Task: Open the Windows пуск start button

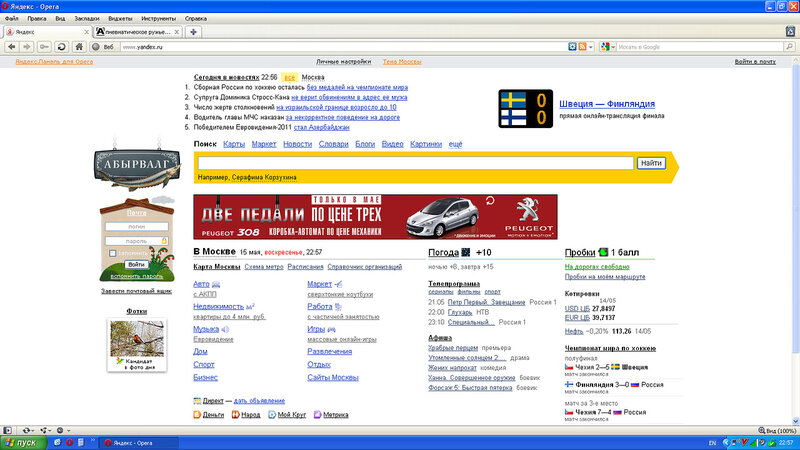Action: (23, 442)
